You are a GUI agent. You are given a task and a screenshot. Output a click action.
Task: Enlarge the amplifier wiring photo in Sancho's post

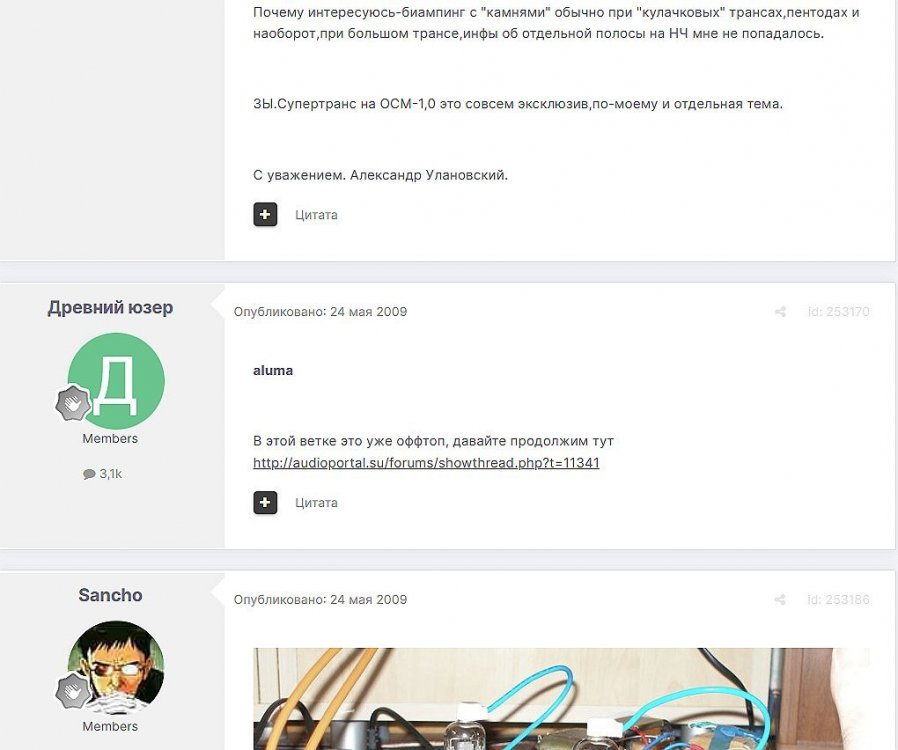561,699
